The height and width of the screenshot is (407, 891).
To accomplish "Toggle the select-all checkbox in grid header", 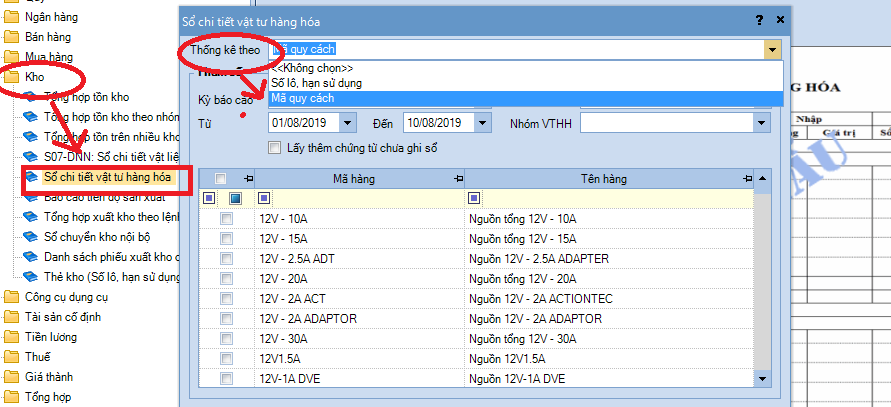I will click(x=220, y=178).
